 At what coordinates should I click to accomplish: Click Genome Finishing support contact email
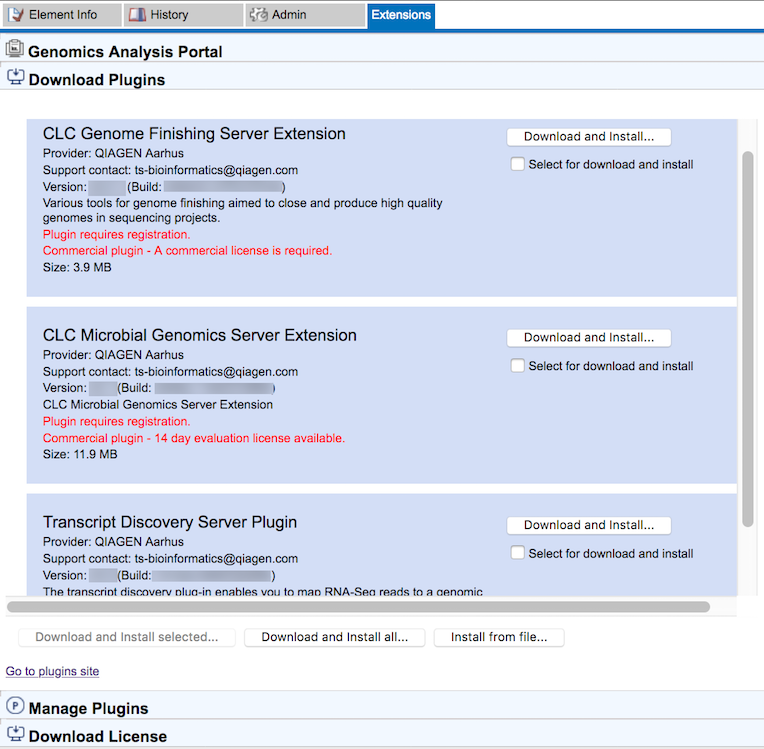tap(216, 170)
